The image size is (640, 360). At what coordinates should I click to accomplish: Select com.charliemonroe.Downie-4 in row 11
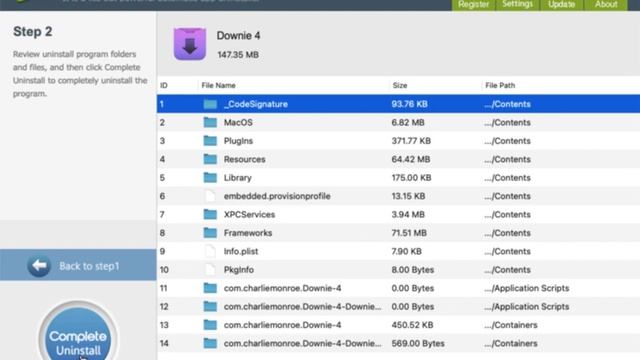(x=282, y=288)
